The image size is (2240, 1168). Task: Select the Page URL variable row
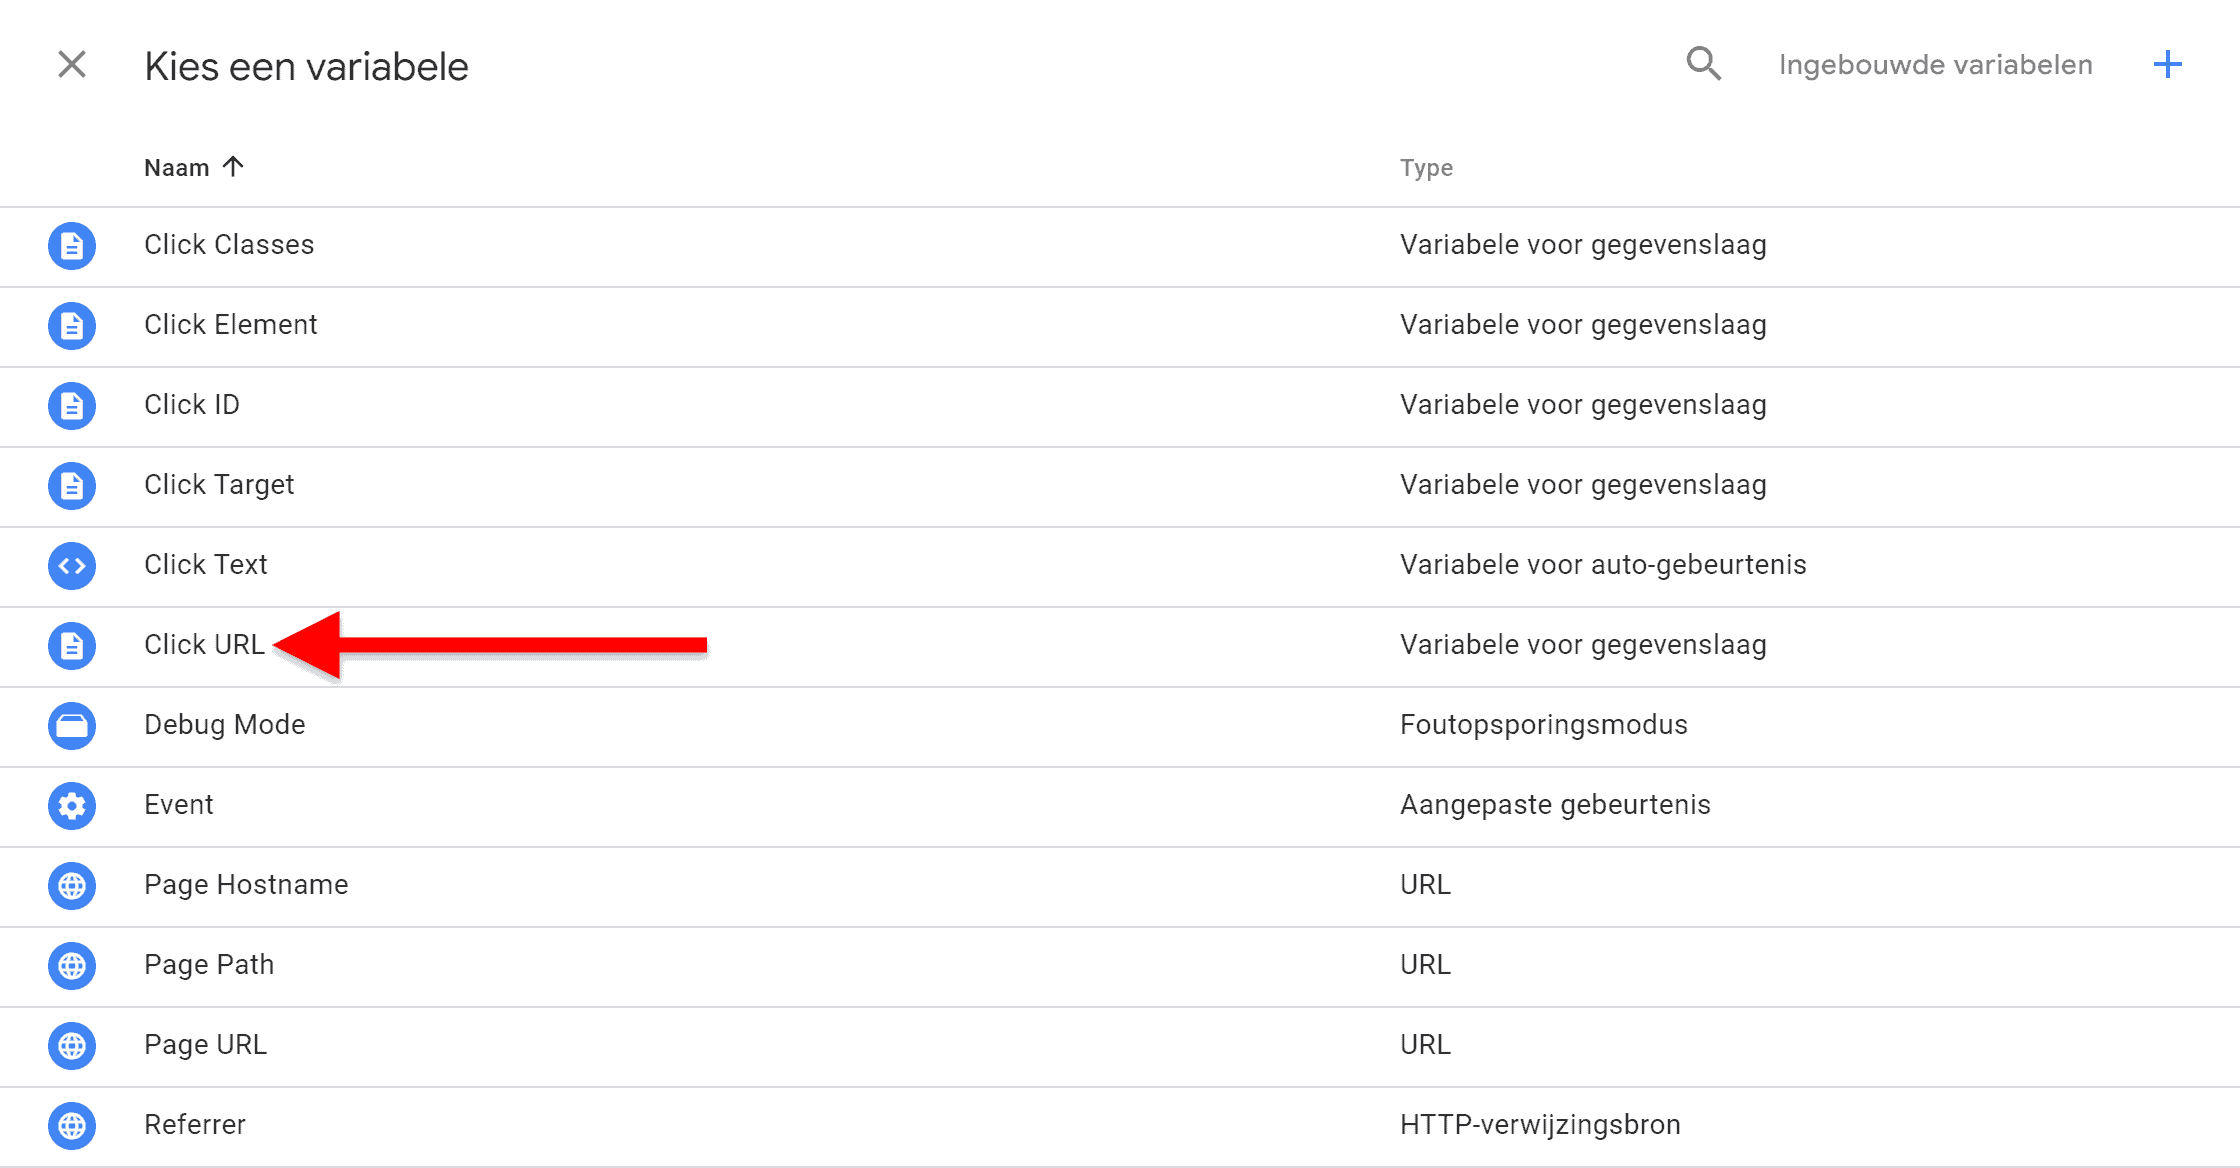coord(205,1045)
